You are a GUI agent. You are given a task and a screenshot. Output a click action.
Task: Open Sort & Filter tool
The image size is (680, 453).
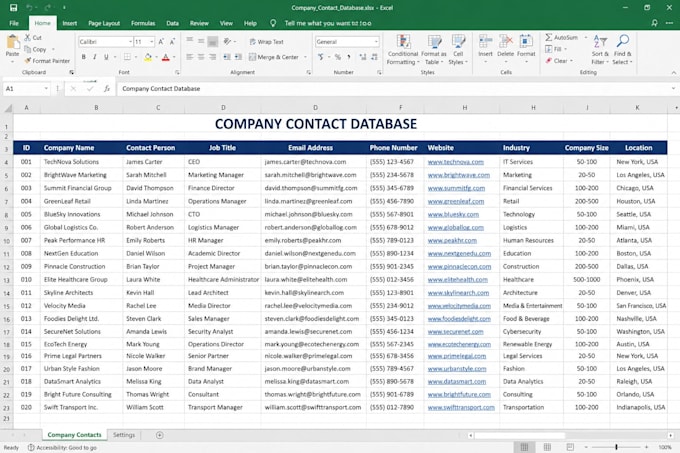(x=600, y=50)
